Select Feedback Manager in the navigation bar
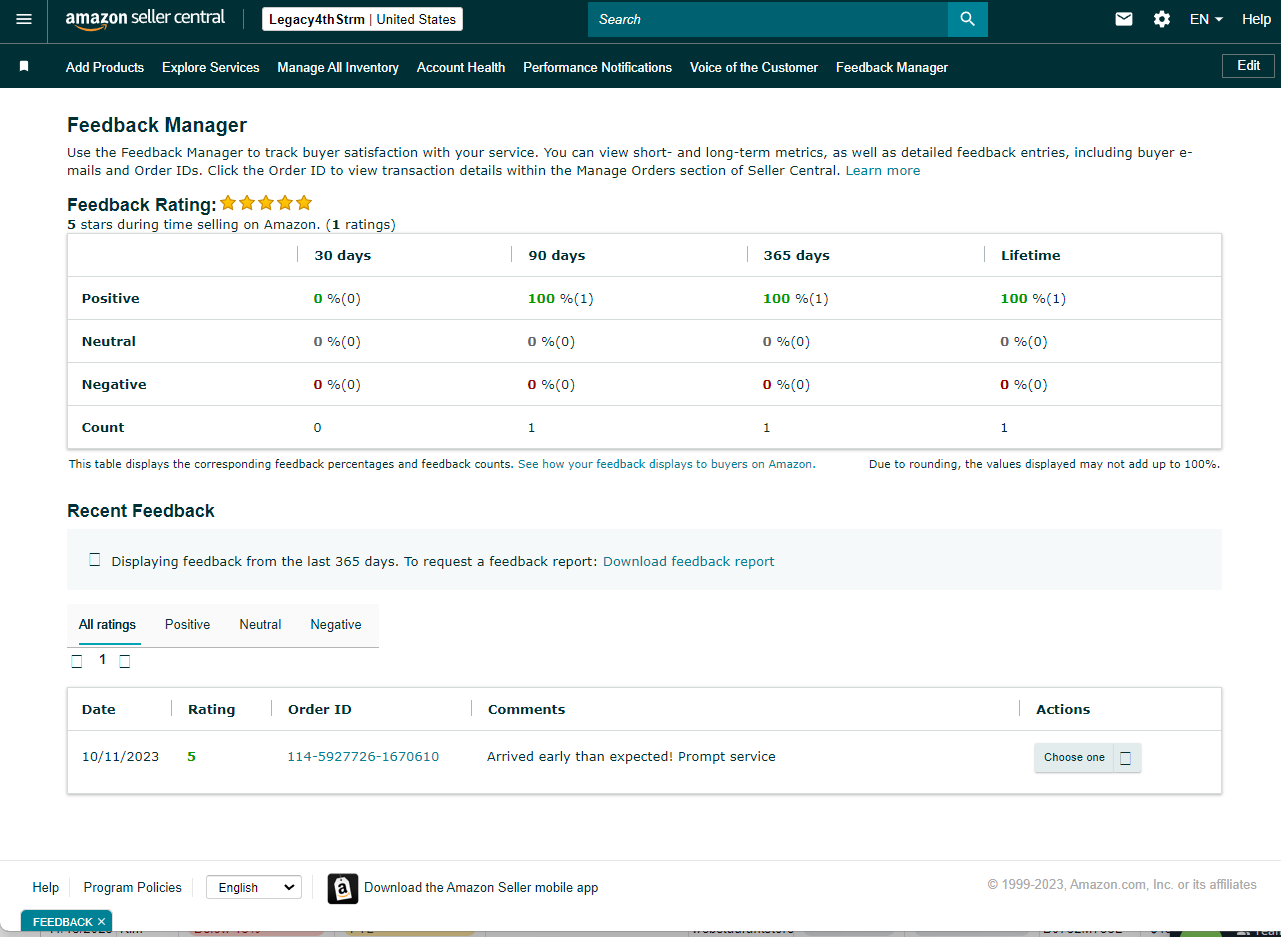The height and width of the screenshot is (937, 1281). point(892,67)
